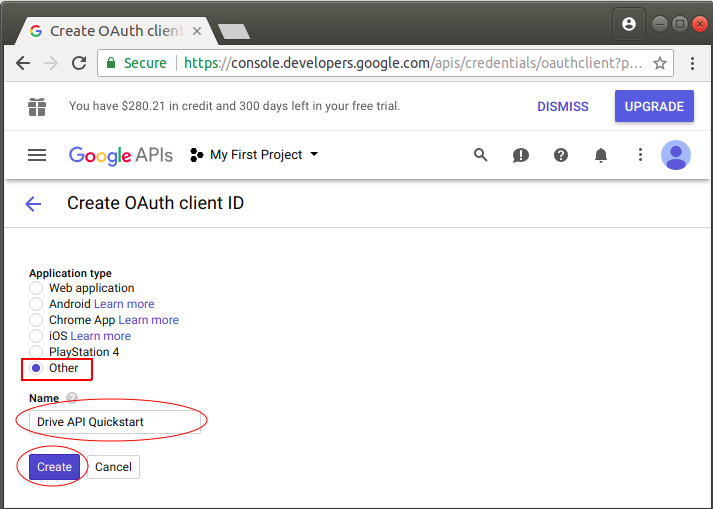Click the Name field help icon
The image size is (713, 509).
[72, 398]
